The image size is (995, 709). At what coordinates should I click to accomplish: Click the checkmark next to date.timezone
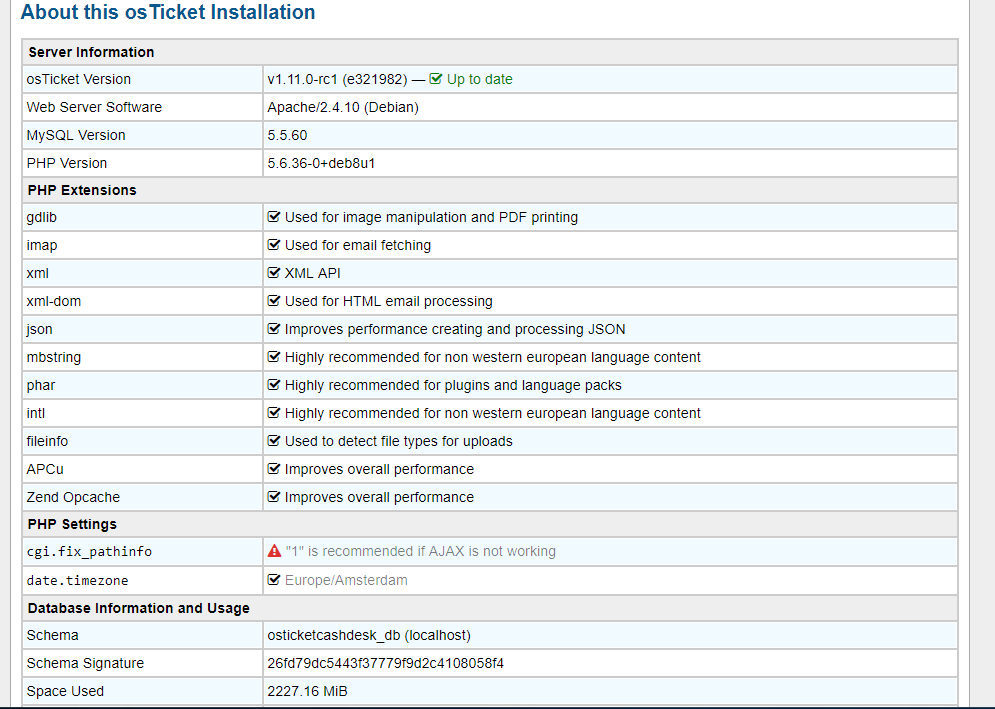tap(271, 580)
